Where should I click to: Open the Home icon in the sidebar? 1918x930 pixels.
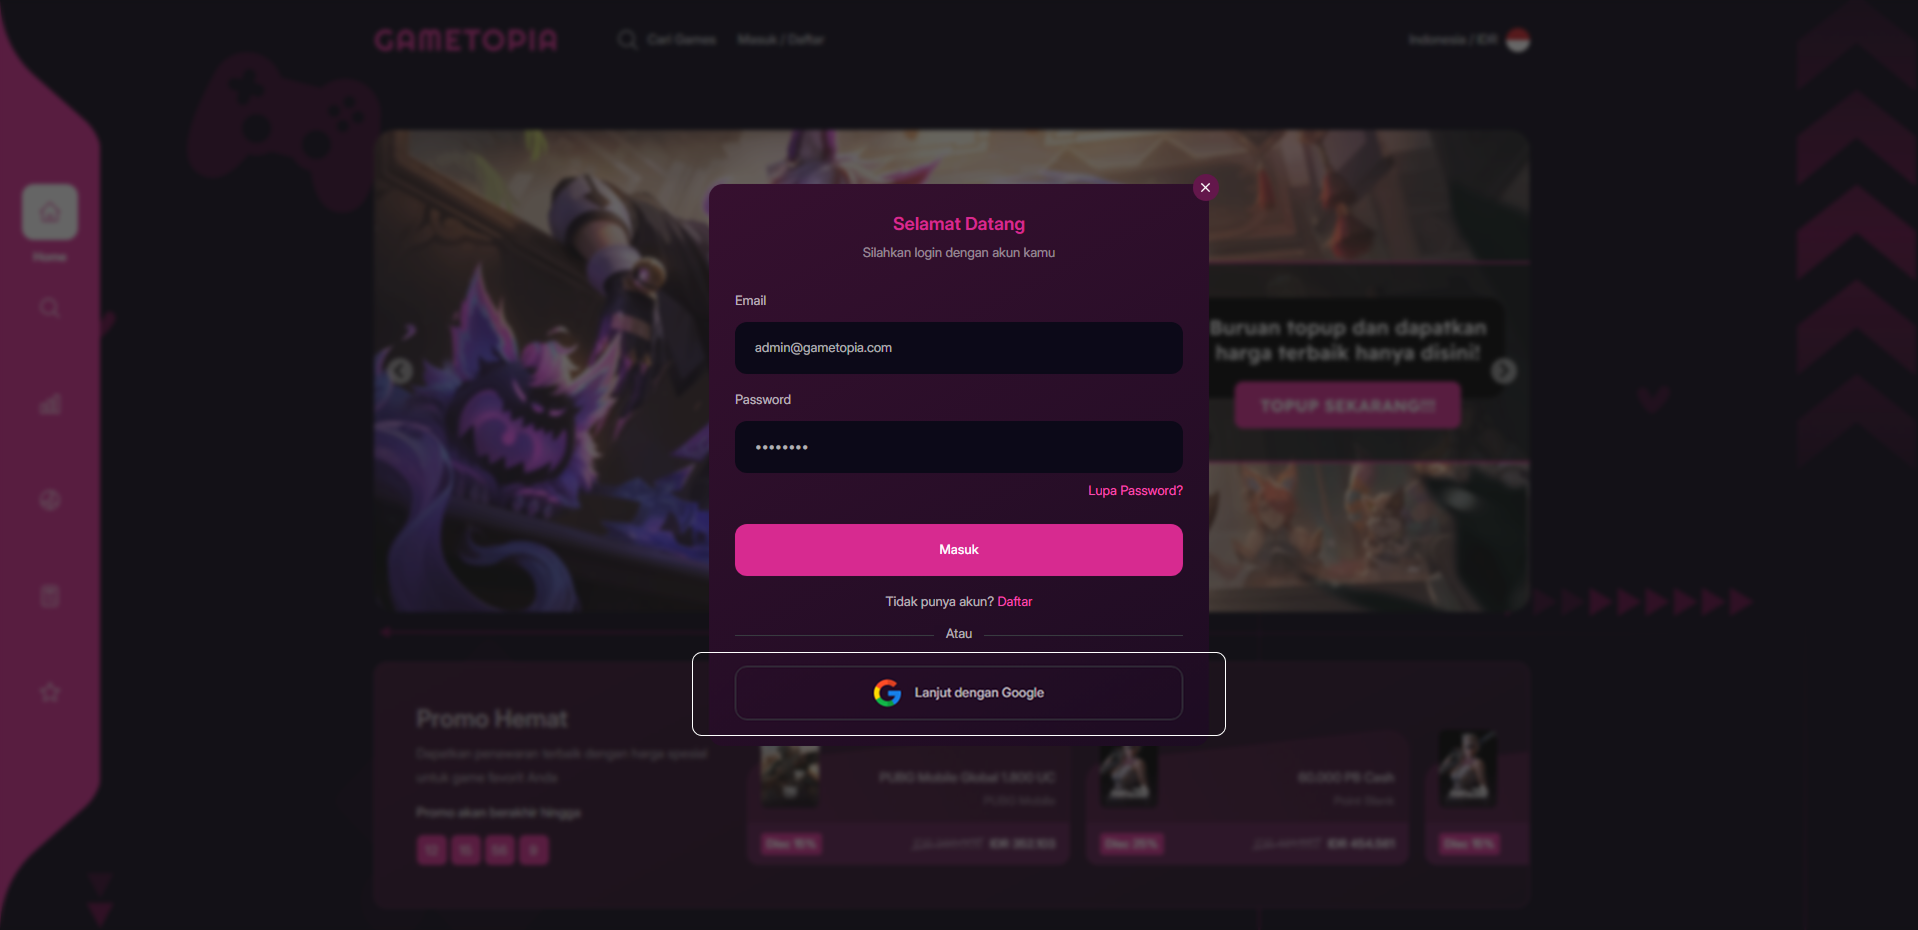click(50, 212)
